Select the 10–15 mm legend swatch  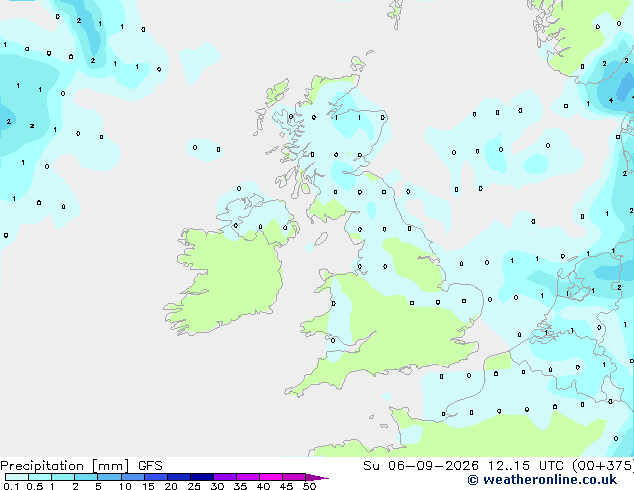point(132,477)
